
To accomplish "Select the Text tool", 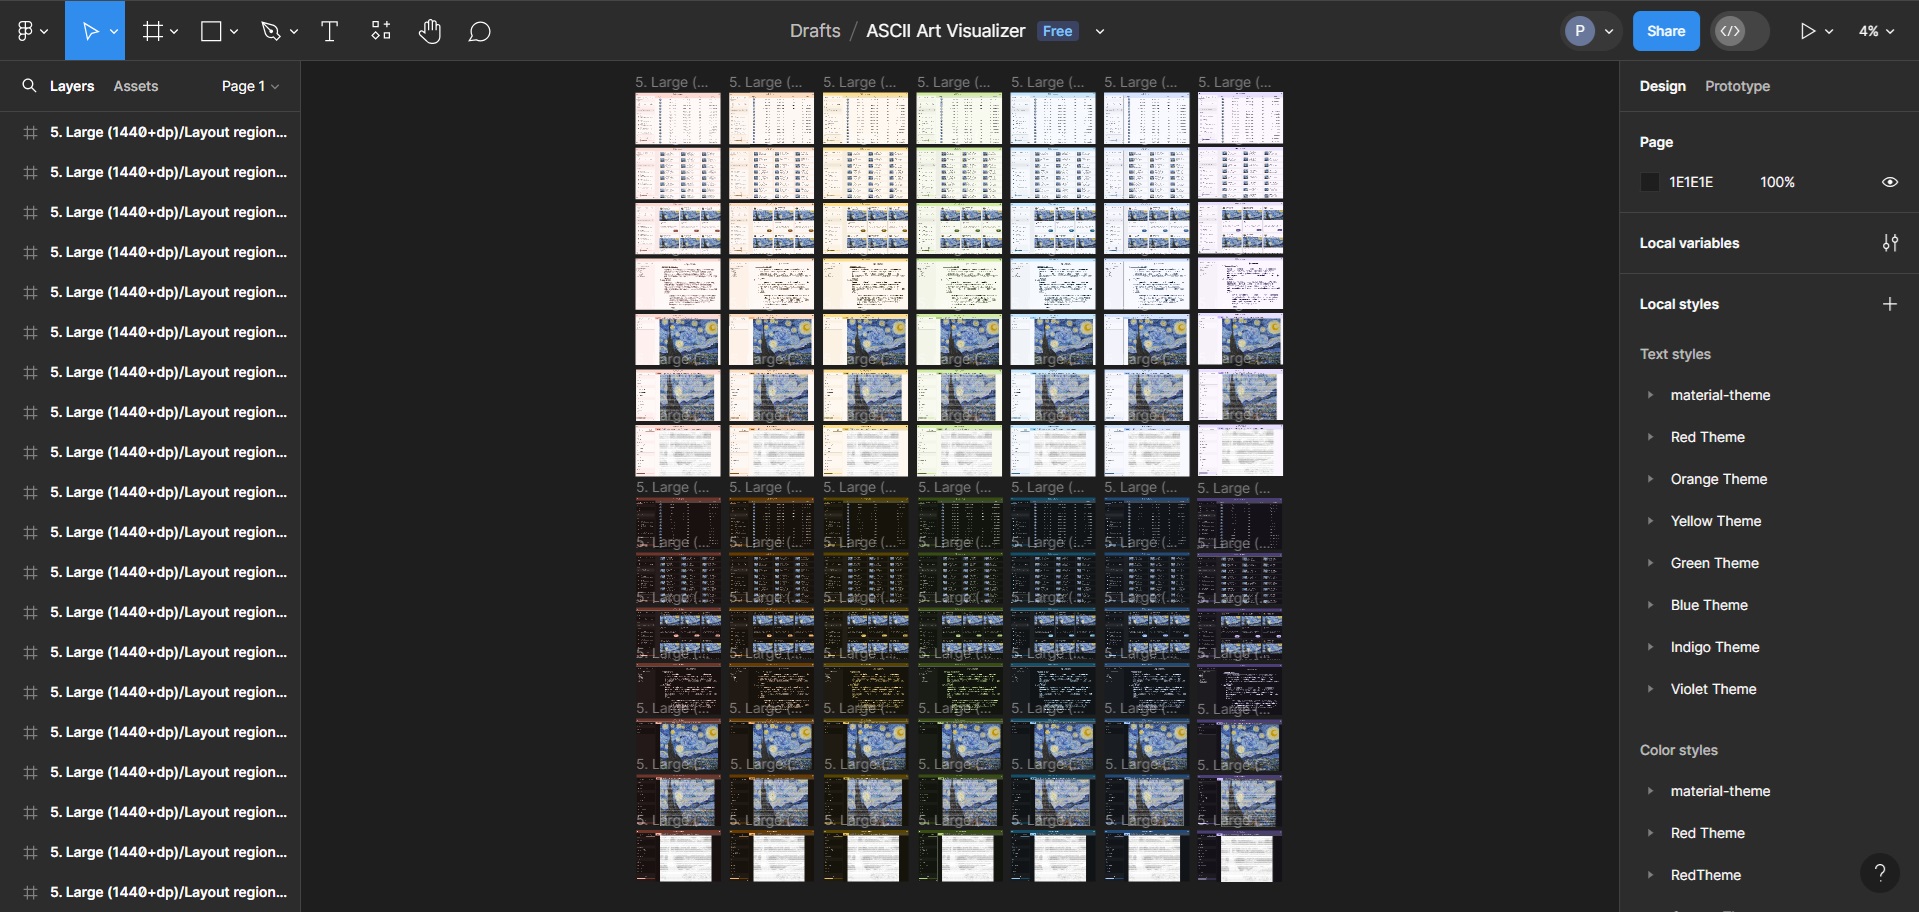I will tap(329, 31).
